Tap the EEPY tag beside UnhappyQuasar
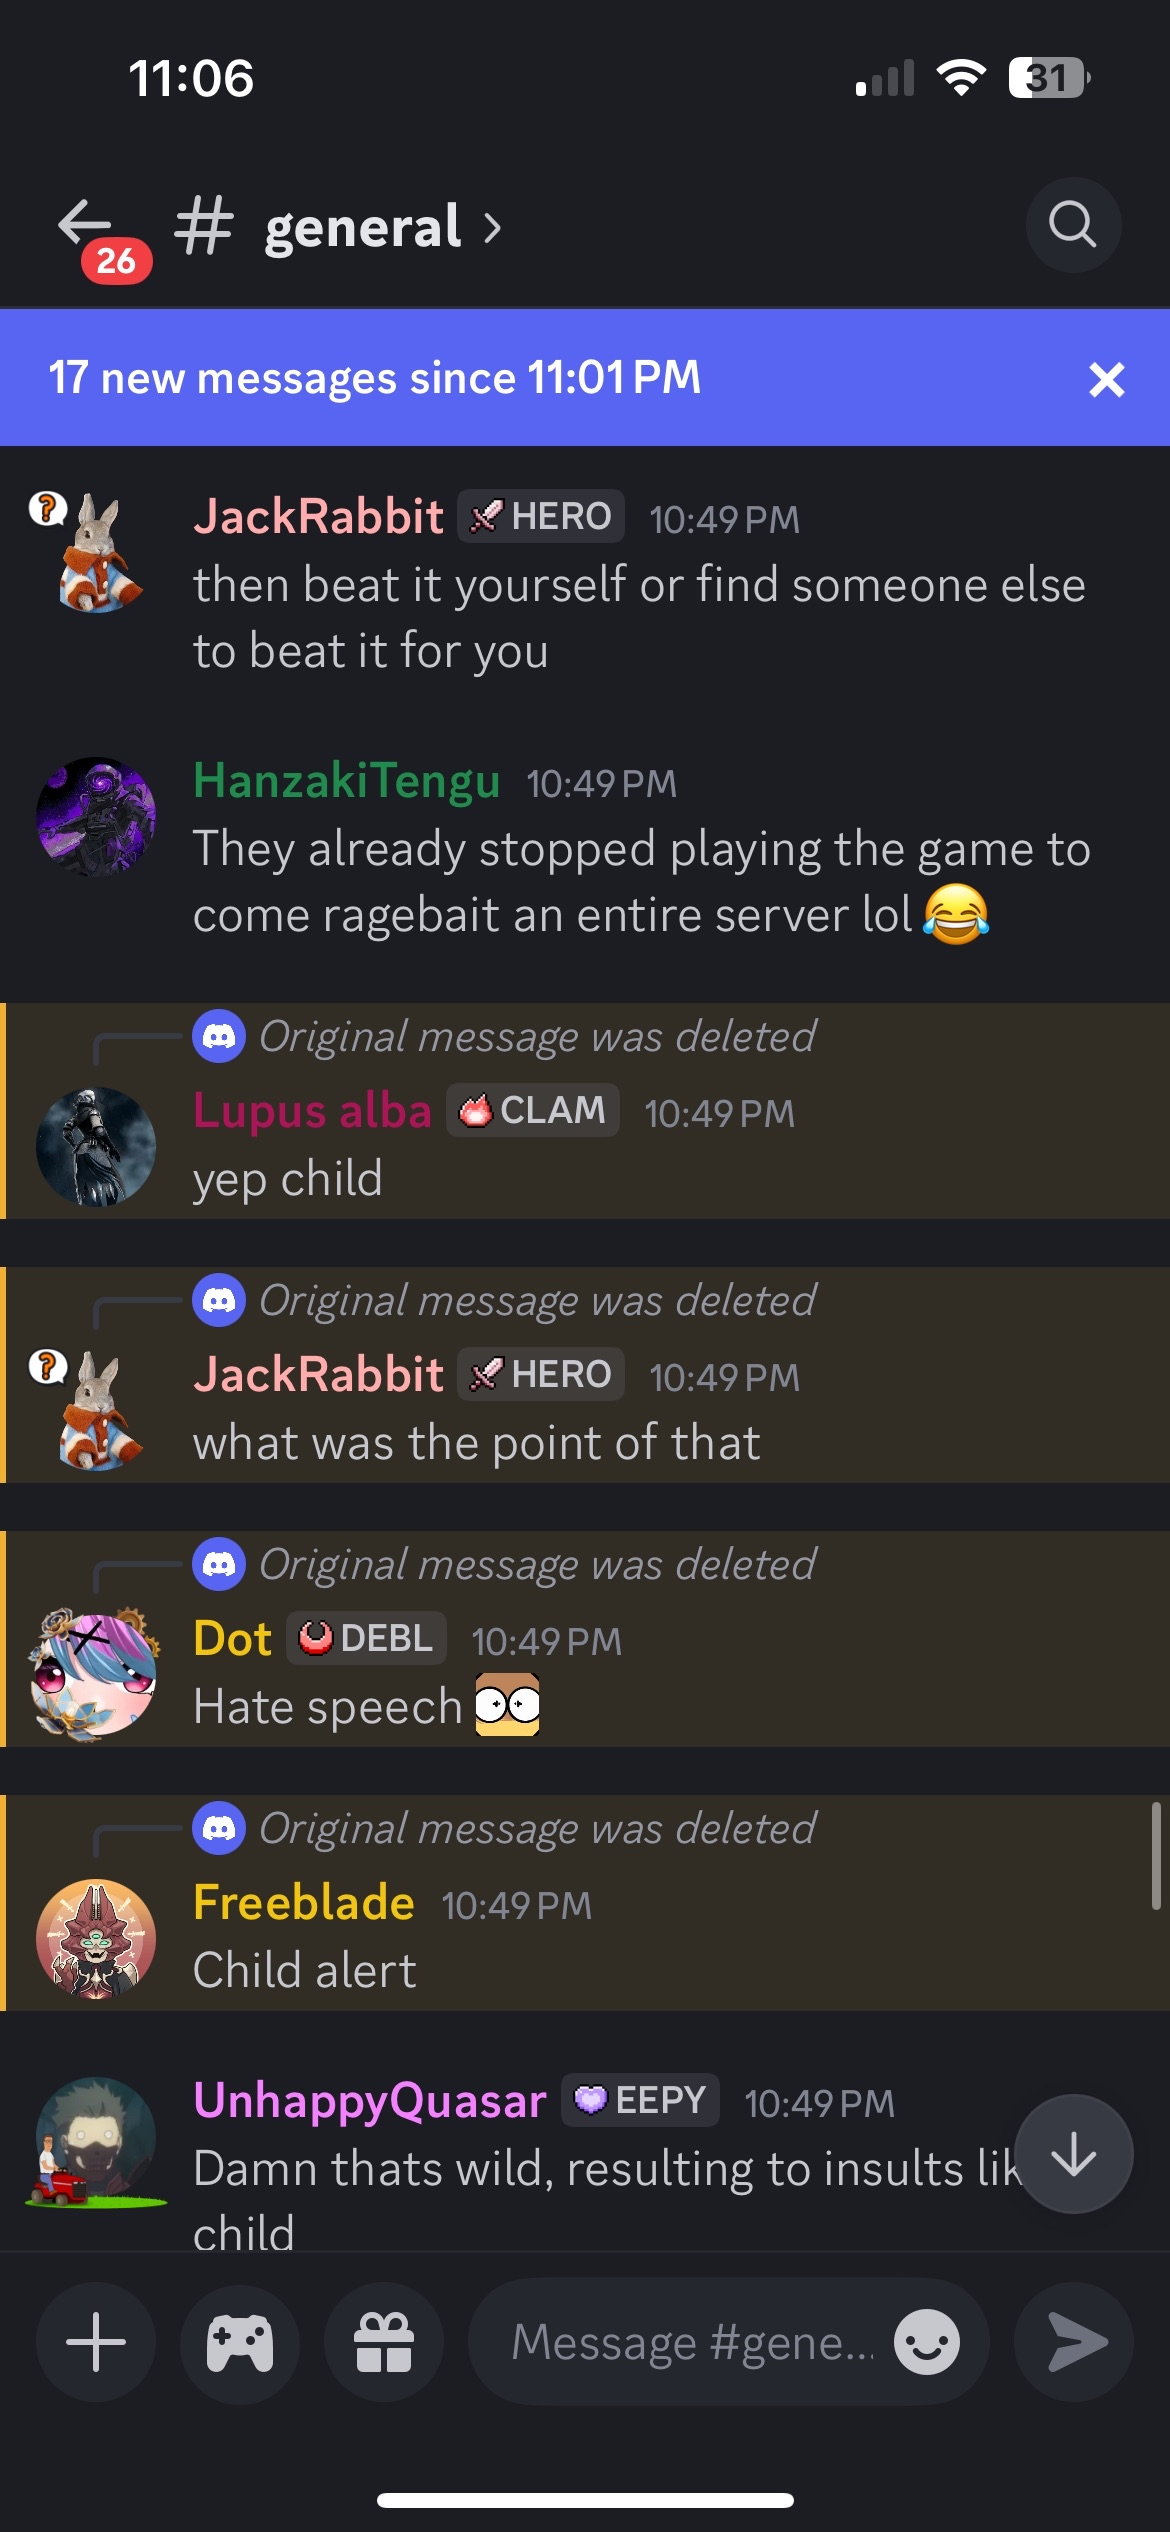The height and width of the screenshot is (2532, 1170). click(x=640, y=2100)
